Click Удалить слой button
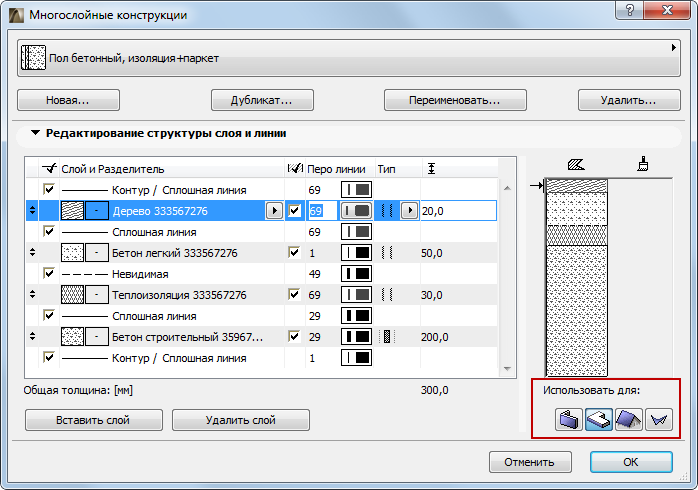This screenshot has height=490, width=698. tap(241, 420)
